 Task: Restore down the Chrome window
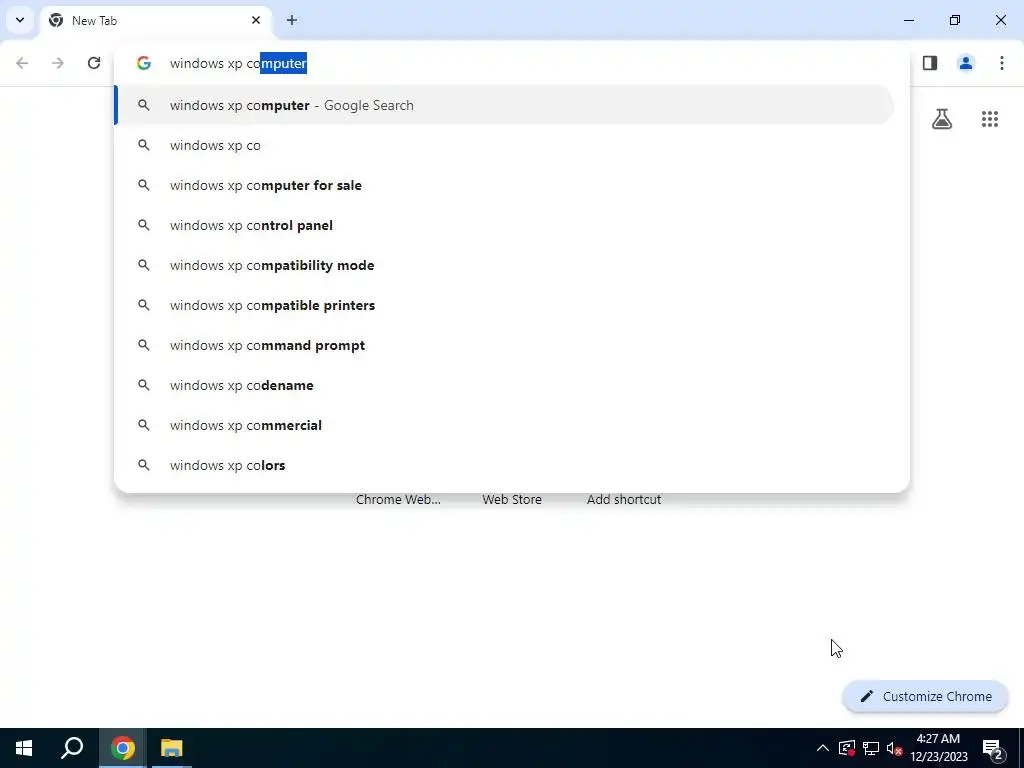(955, 20)
